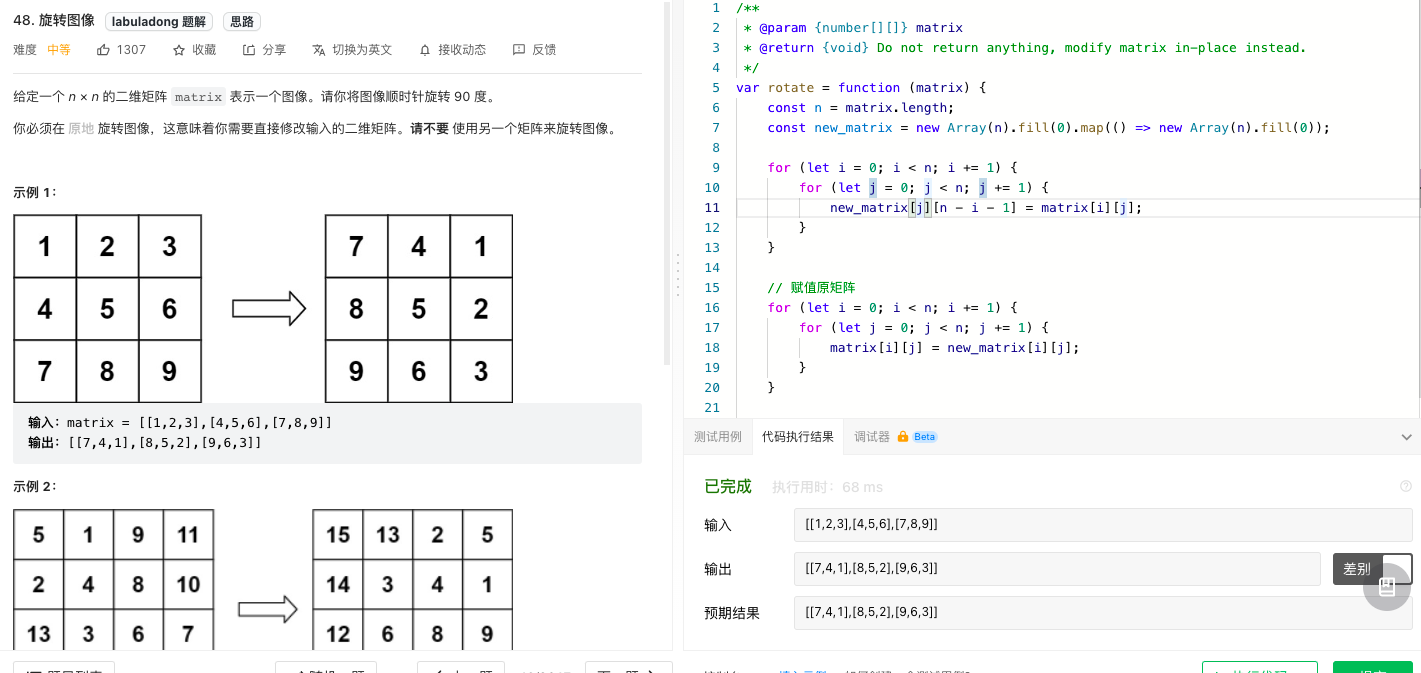Click the code line 'const n = matrix.length;'

861,107
